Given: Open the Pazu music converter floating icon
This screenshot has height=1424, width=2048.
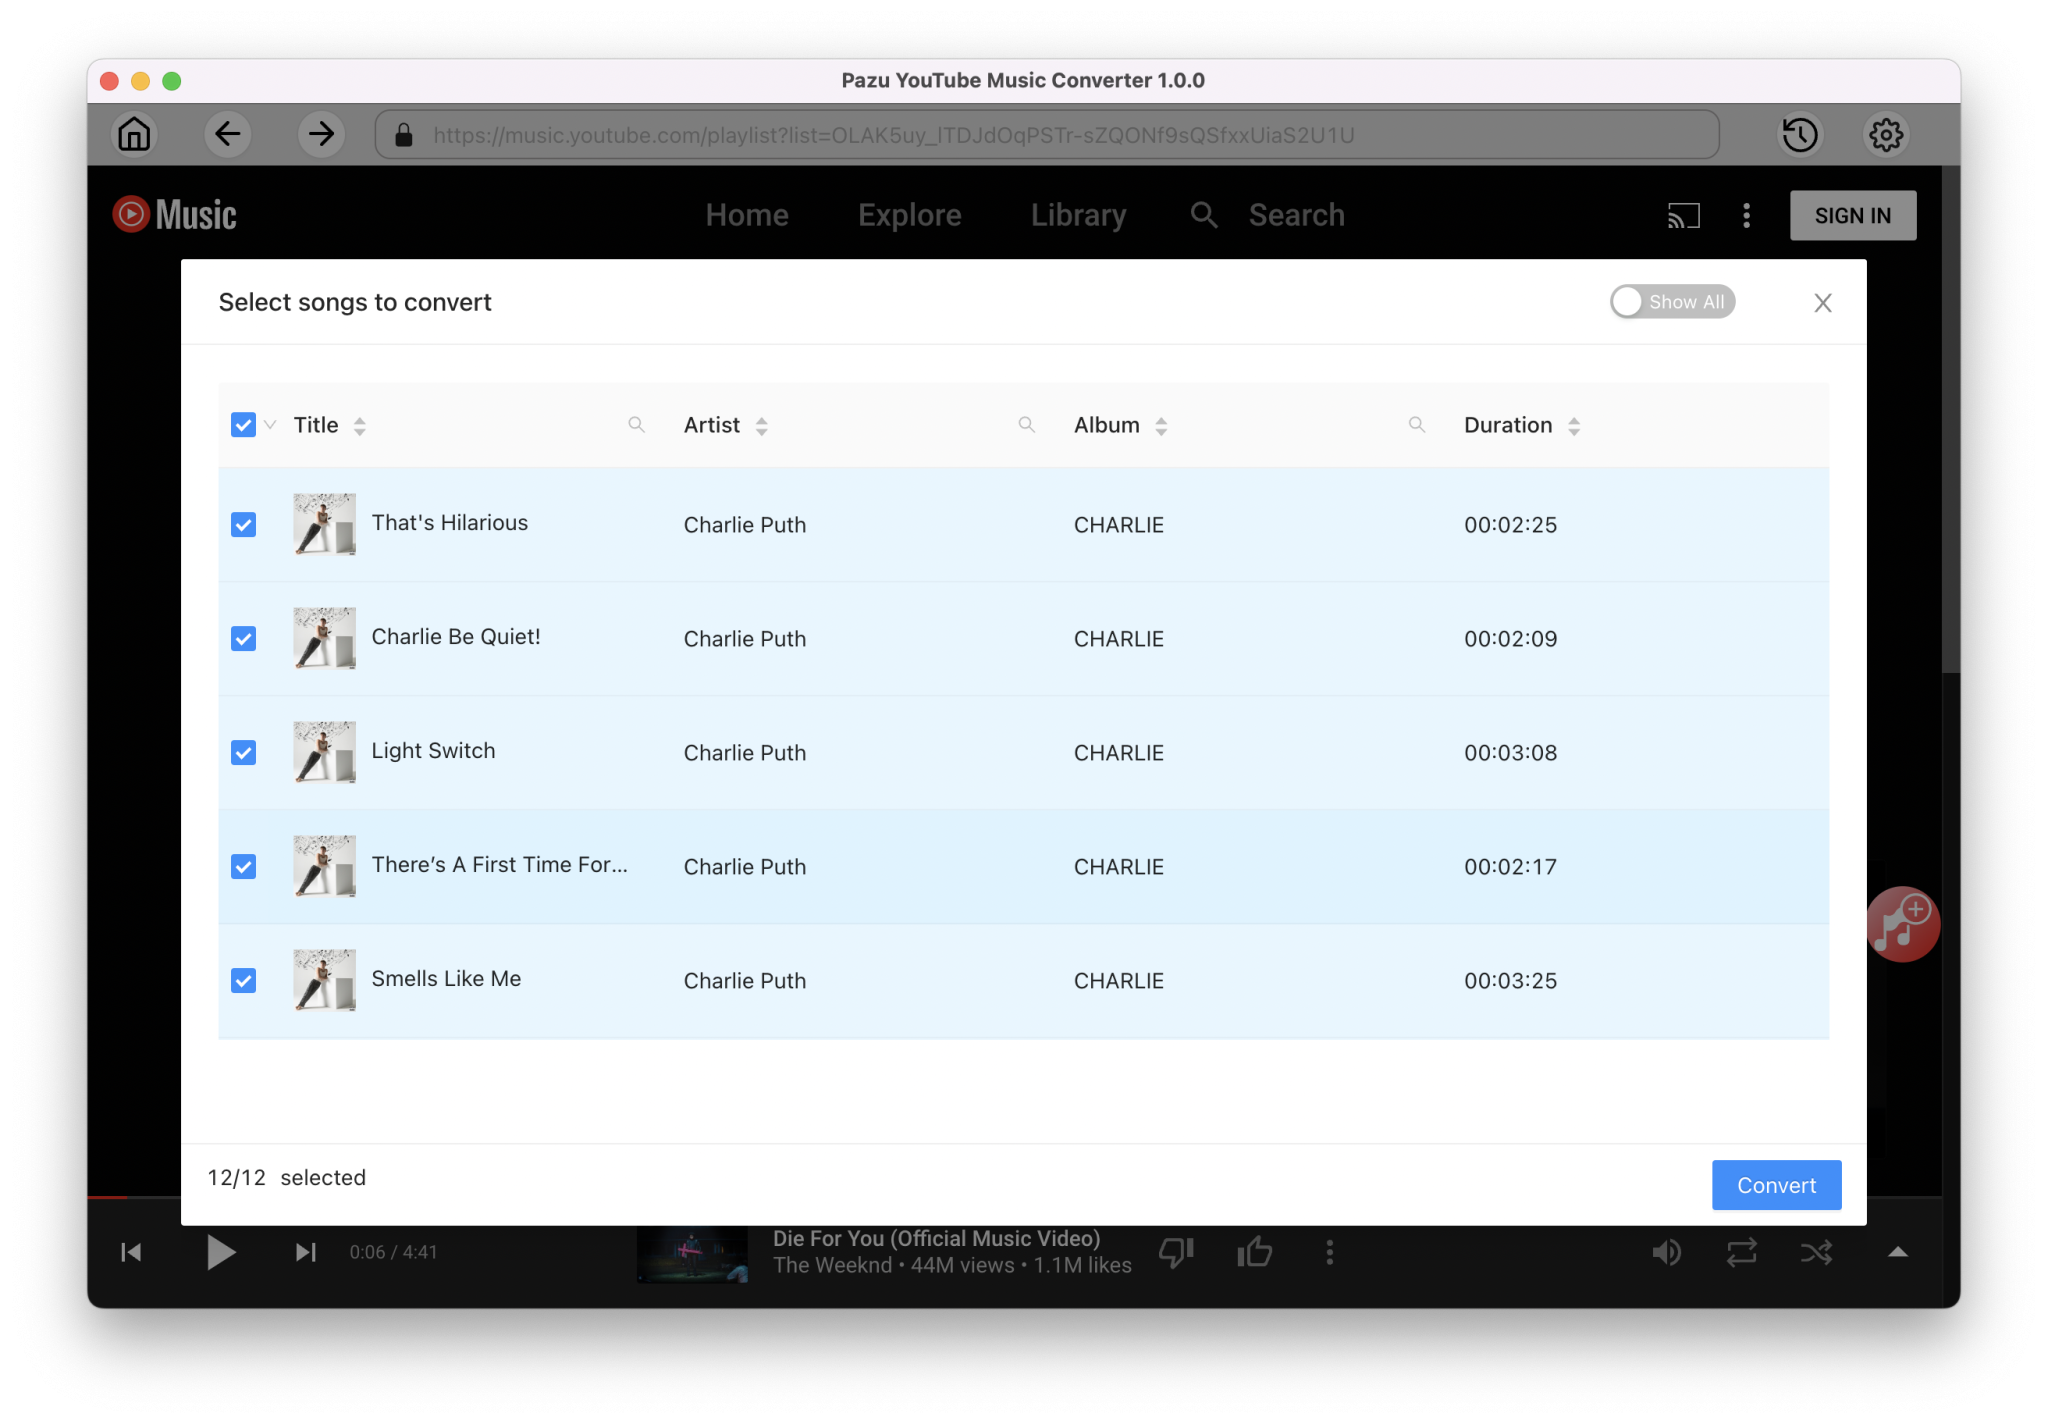Looking at the screenshot, I should pos(1903,923).
